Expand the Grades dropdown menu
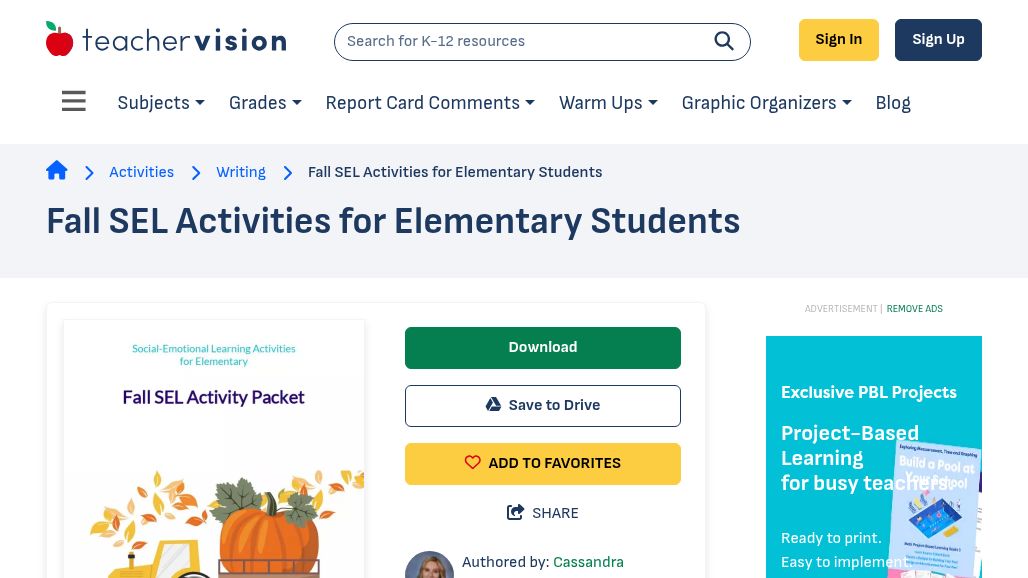This screenshot has height=578, width=1028. click(x=265, y=103)
